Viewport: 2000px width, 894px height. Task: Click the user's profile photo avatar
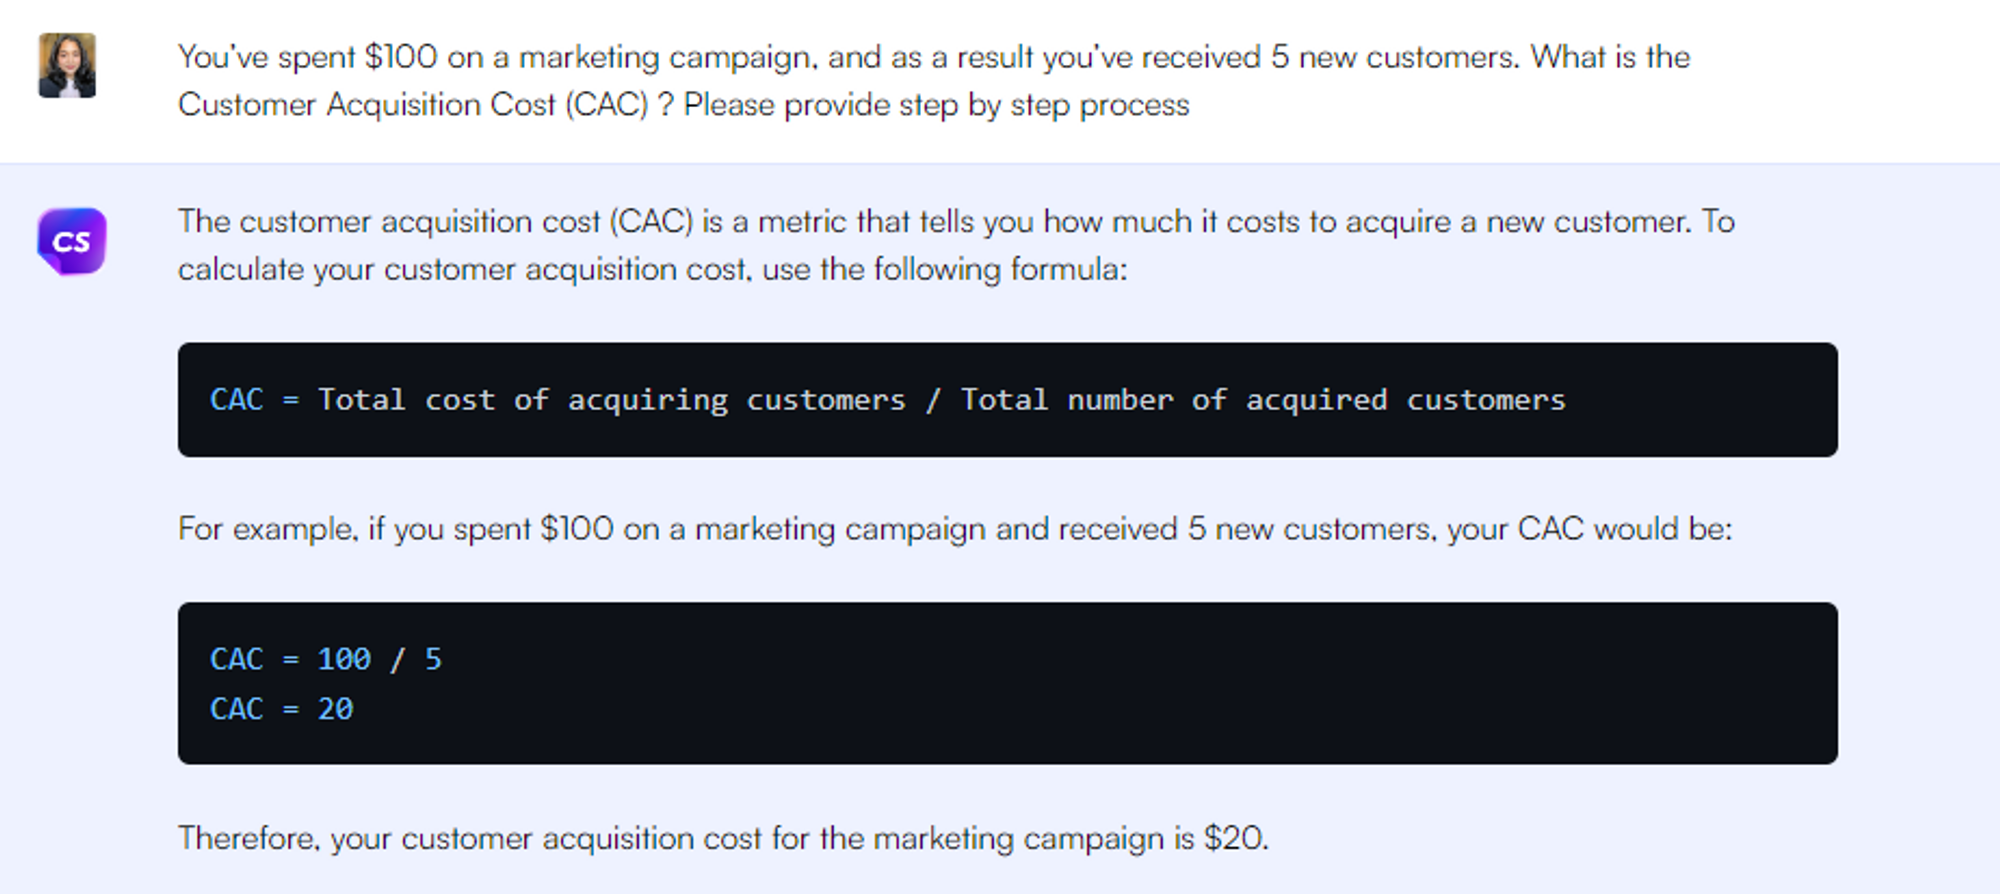[67, 66]
